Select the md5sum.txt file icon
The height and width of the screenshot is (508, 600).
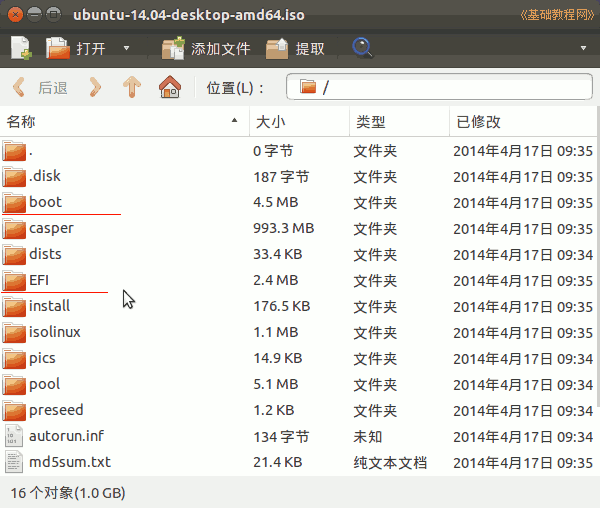pyautogui.click(x=14, y=462)
